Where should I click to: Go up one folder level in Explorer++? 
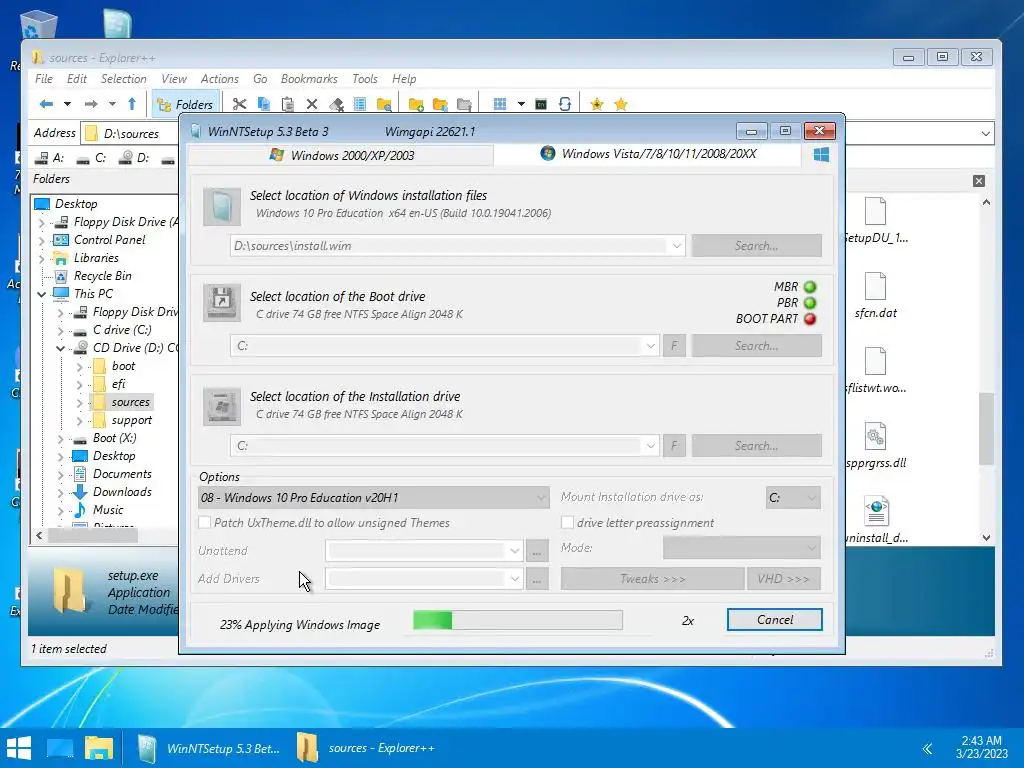coord(132,104)
